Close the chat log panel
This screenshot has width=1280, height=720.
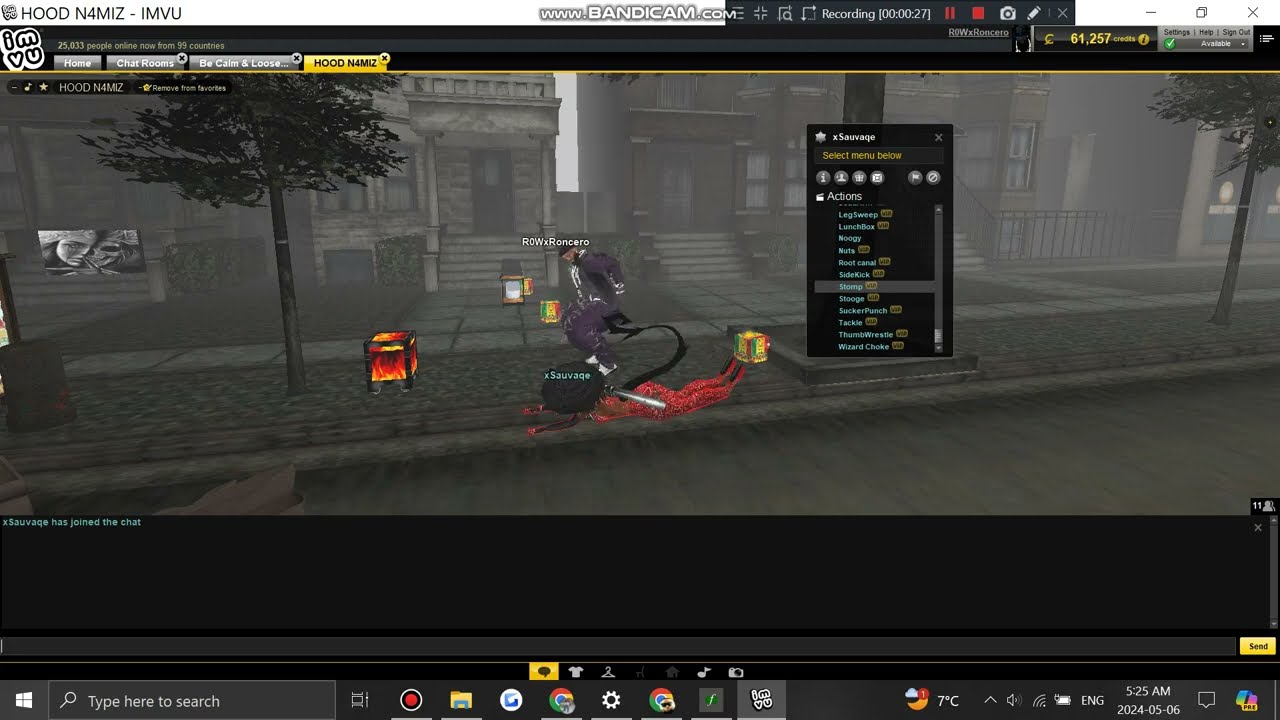click(1258, 528)
